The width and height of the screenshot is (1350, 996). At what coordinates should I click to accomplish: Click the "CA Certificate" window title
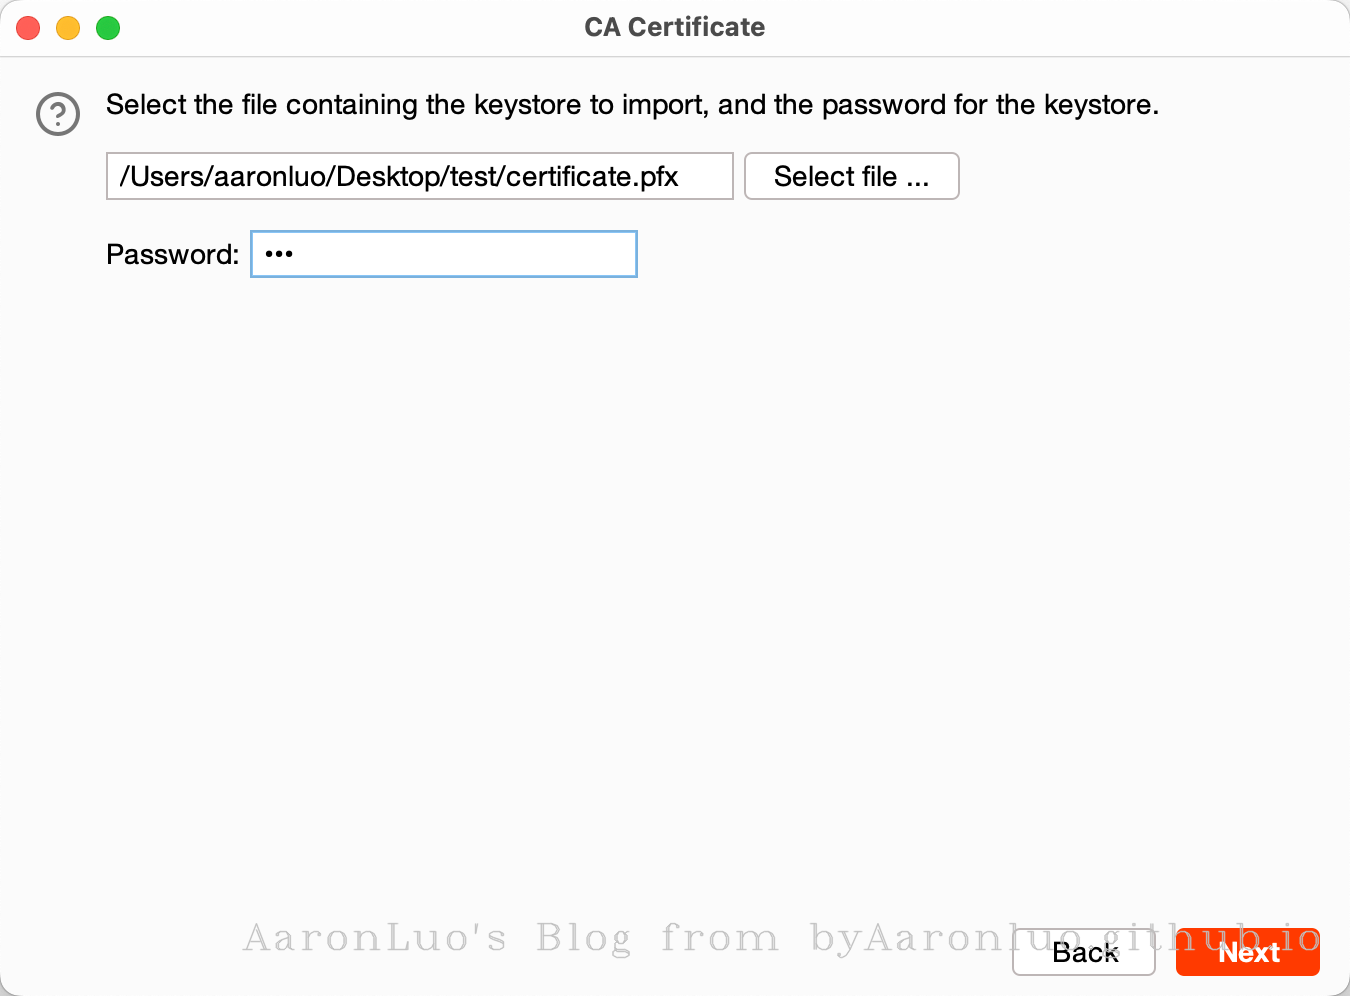[674, 27]
